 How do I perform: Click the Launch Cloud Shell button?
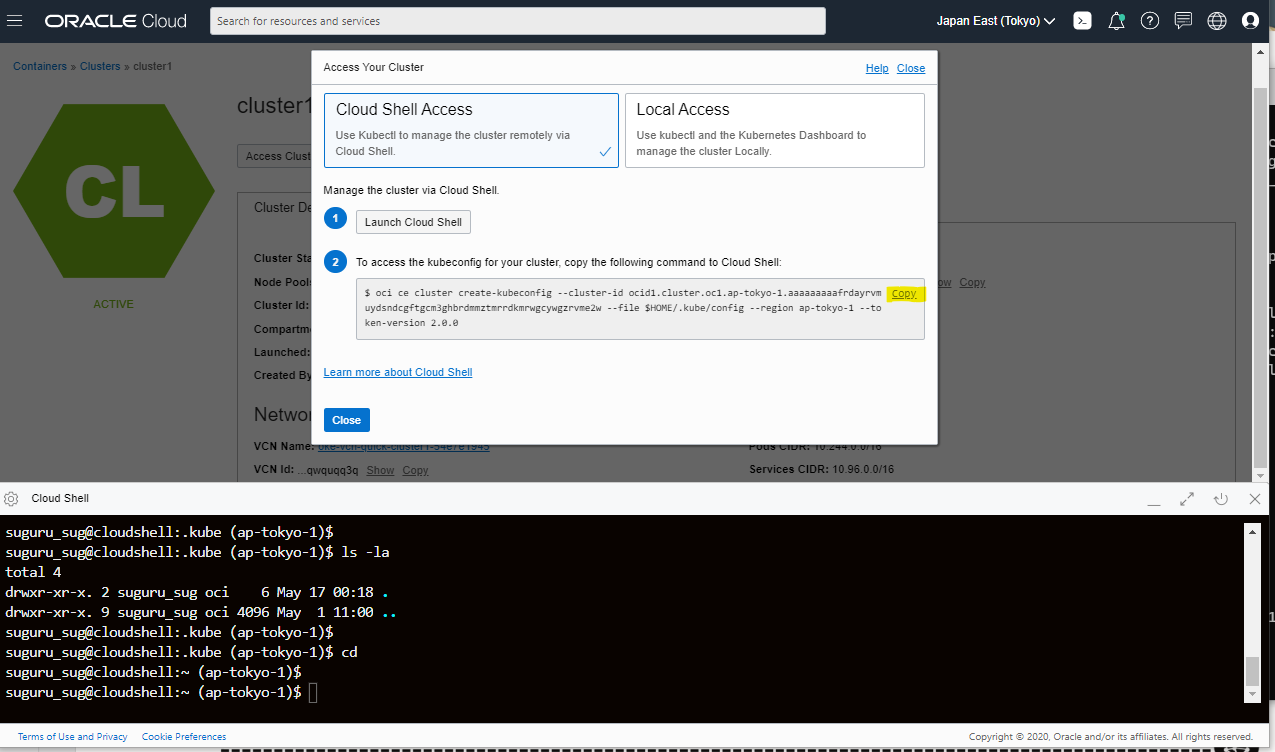tap(413, 222)
